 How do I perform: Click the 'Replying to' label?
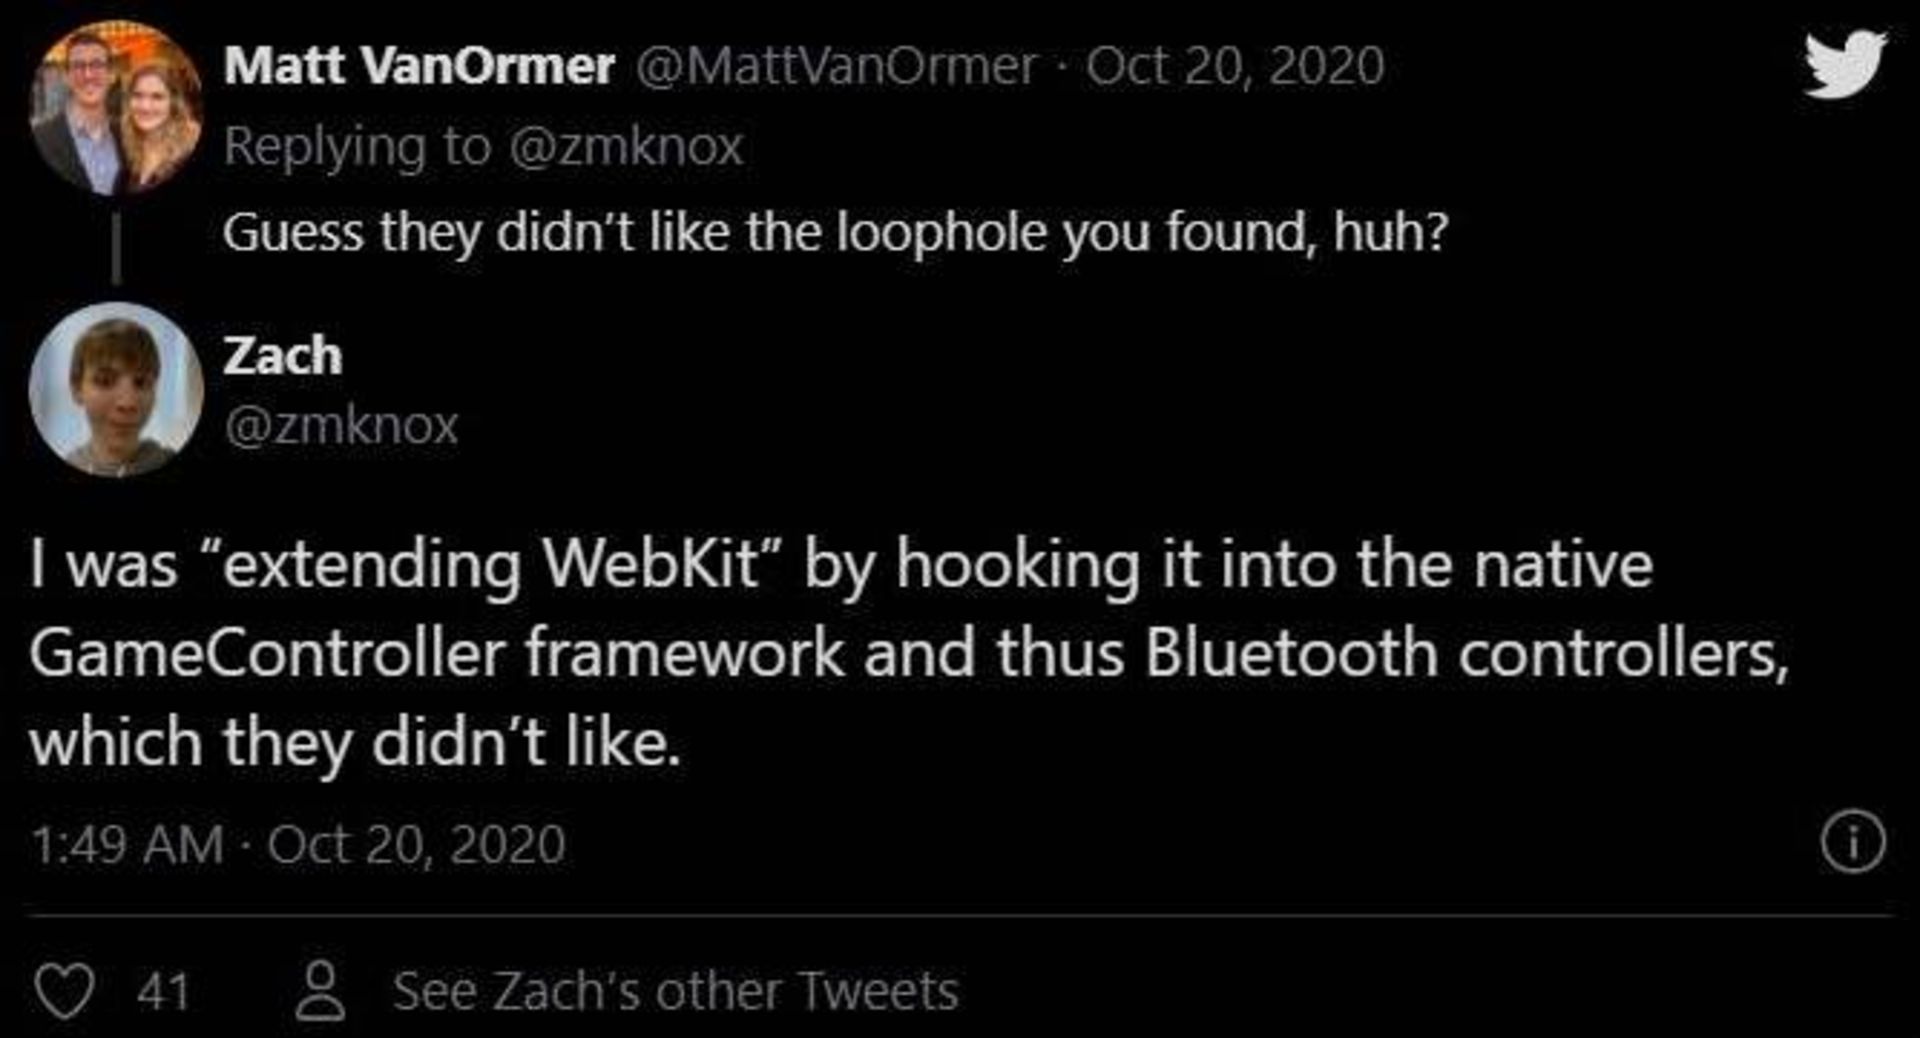(356, 147)
